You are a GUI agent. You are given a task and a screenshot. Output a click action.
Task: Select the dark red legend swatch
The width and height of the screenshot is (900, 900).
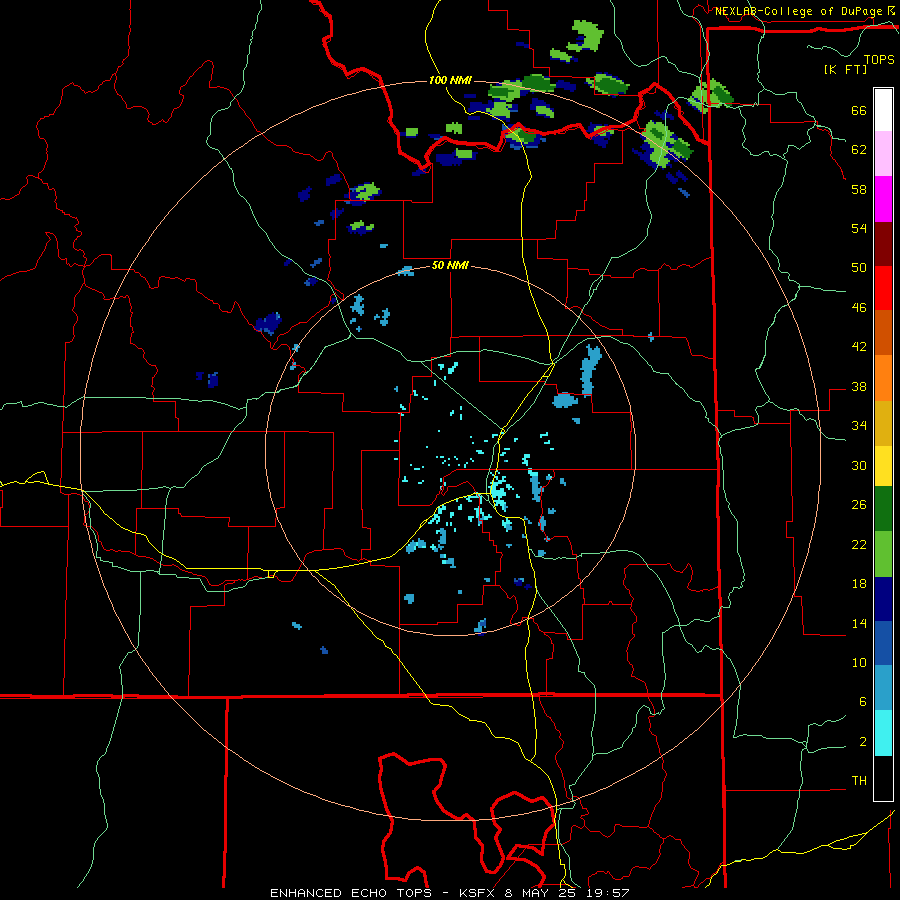click(x=883, y=244)
